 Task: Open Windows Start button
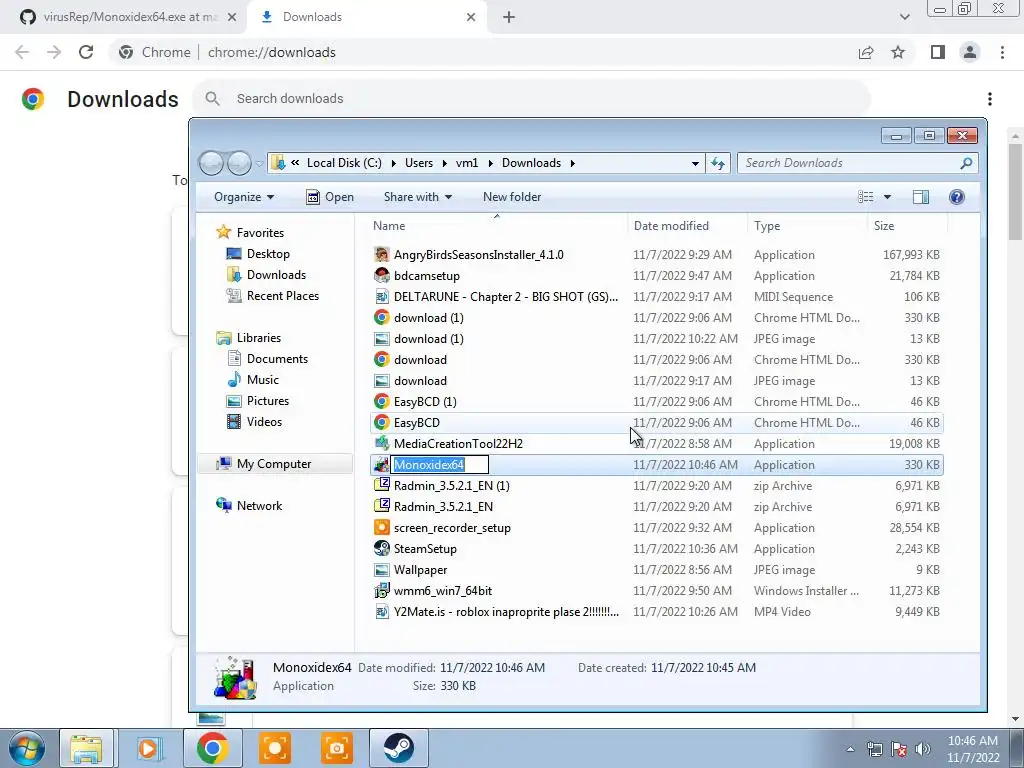coord(27,748)
